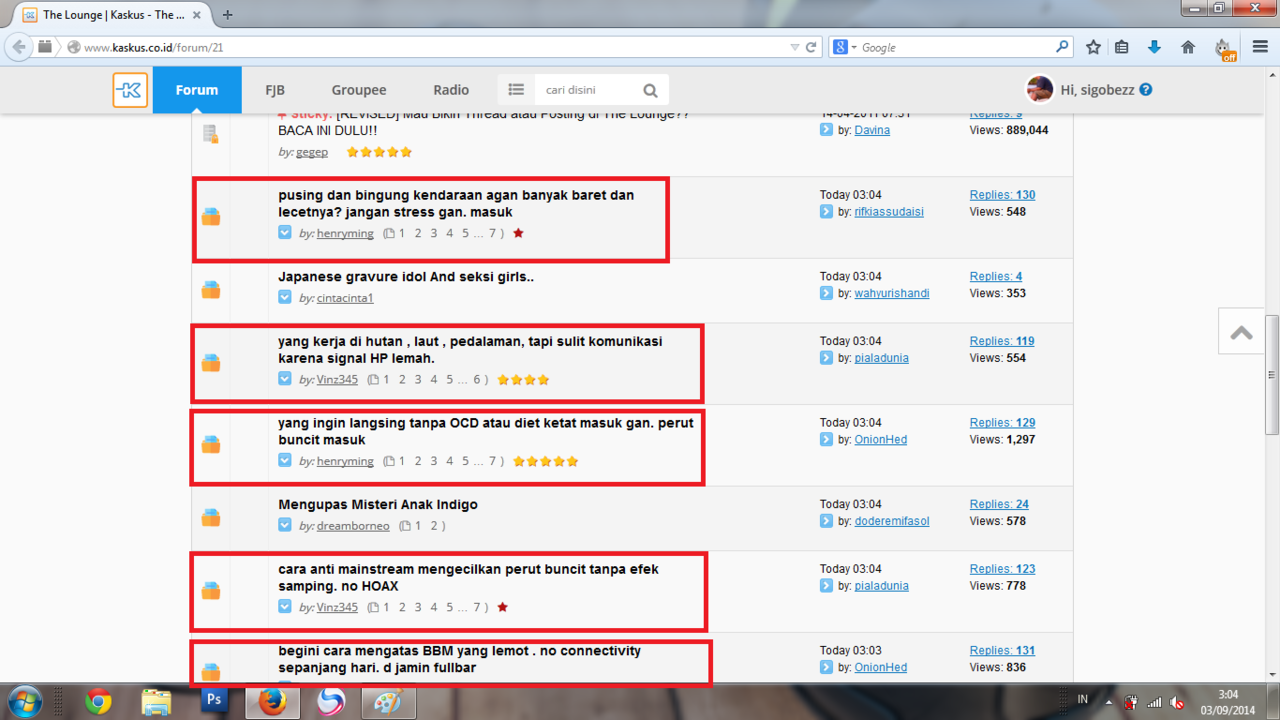
Task: Open the downloads arrow icon
Action: click(x=1154, y=47)
